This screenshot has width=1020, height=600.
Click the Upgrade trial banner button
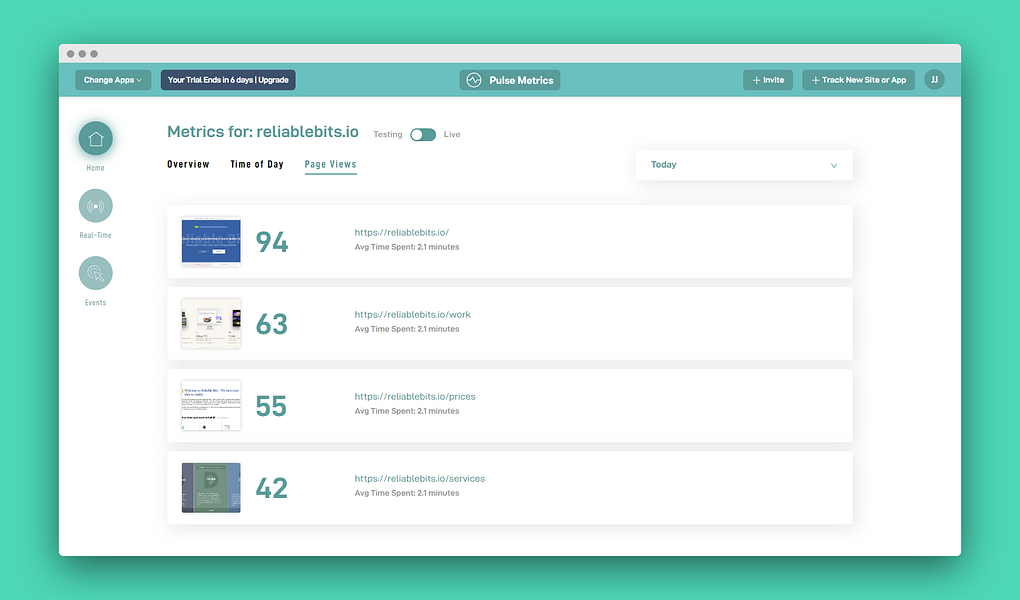(227, 79)
